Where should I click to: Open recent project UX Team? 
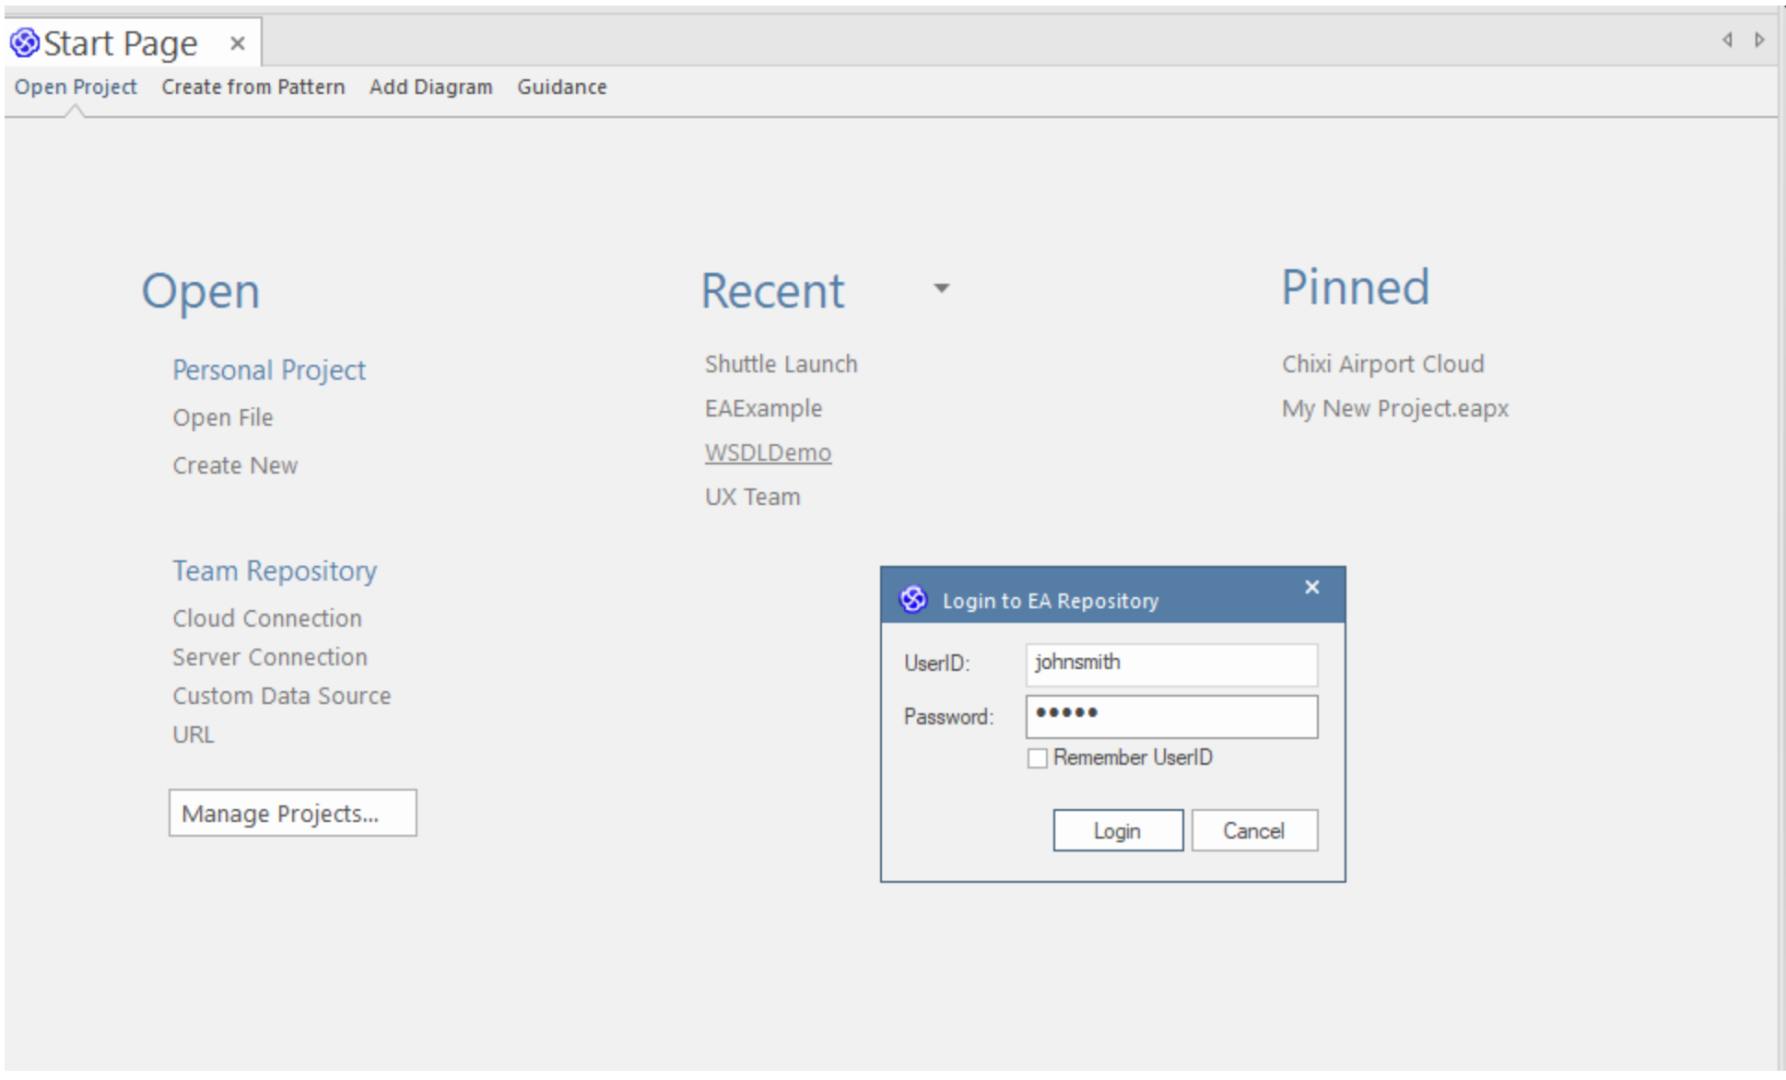(x=752, y=496)
